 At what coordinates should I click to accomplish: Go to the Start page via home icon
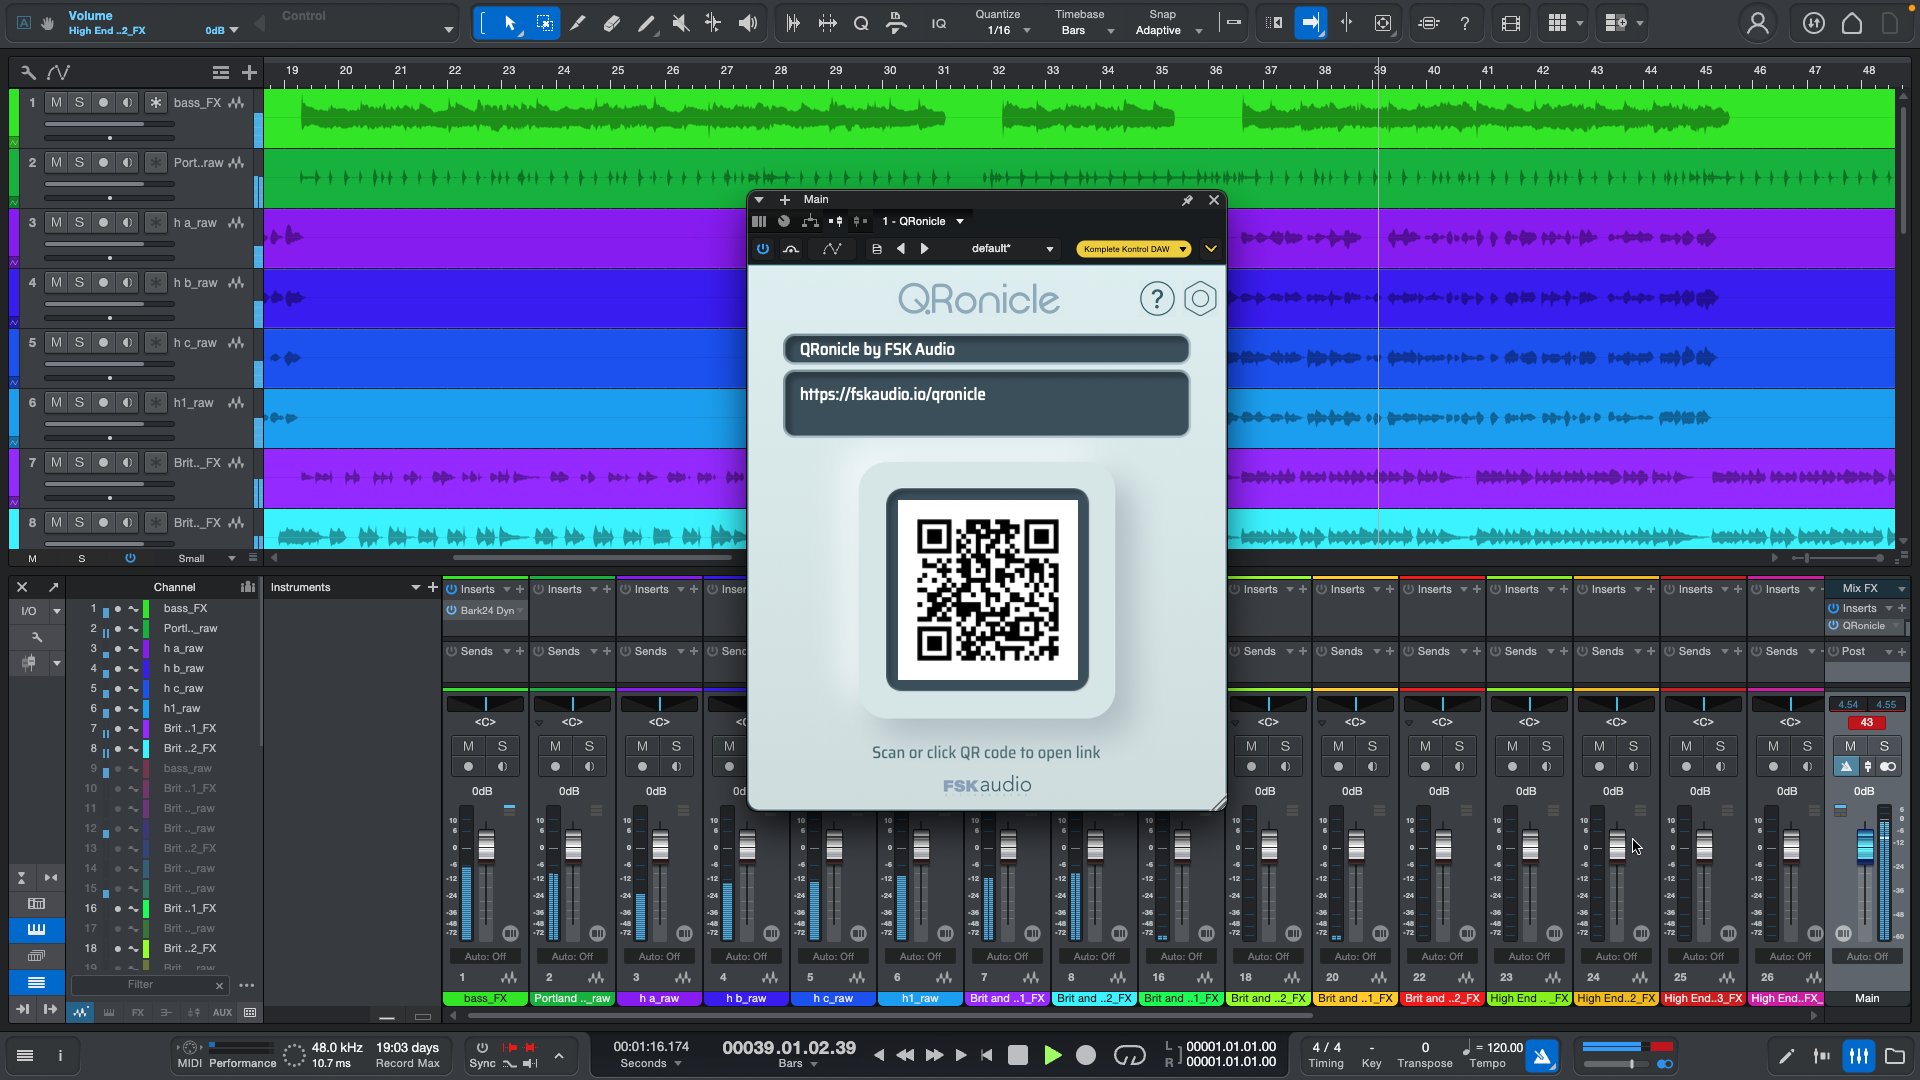pos(1852,23)
